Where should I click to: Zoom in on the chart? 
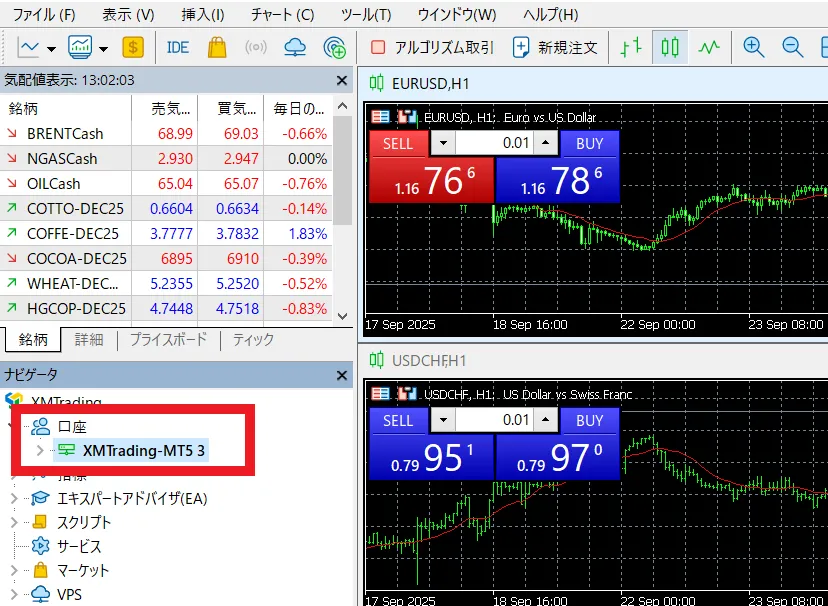point(753,47)
